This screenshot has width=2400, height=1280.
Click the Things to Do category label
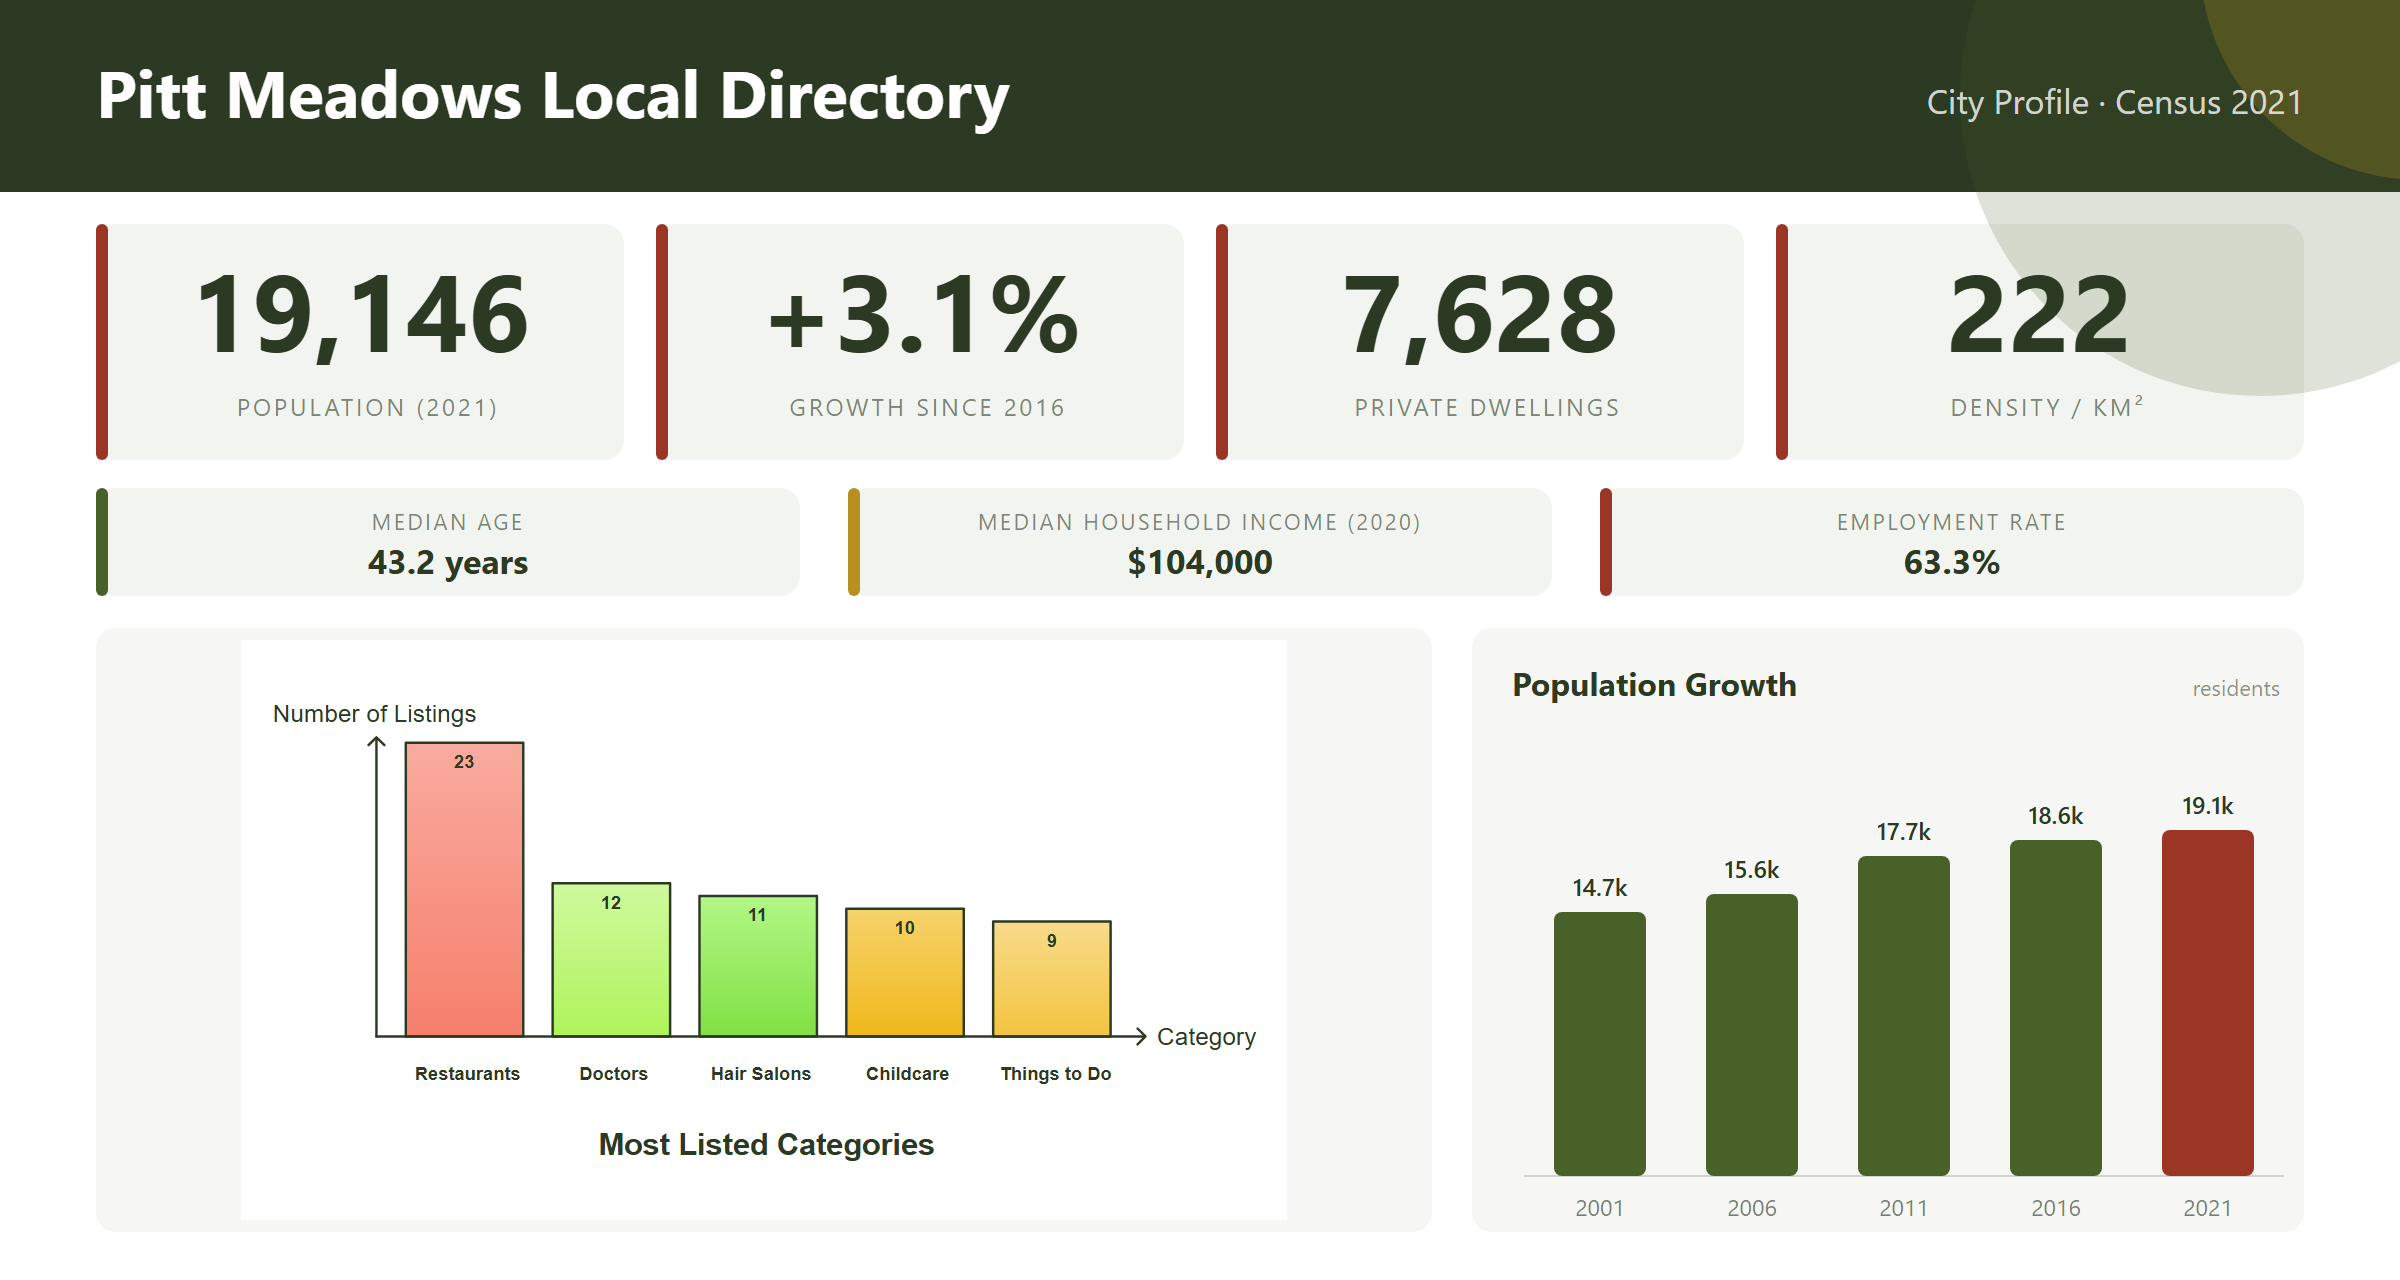click(x=1055, y=1074)
